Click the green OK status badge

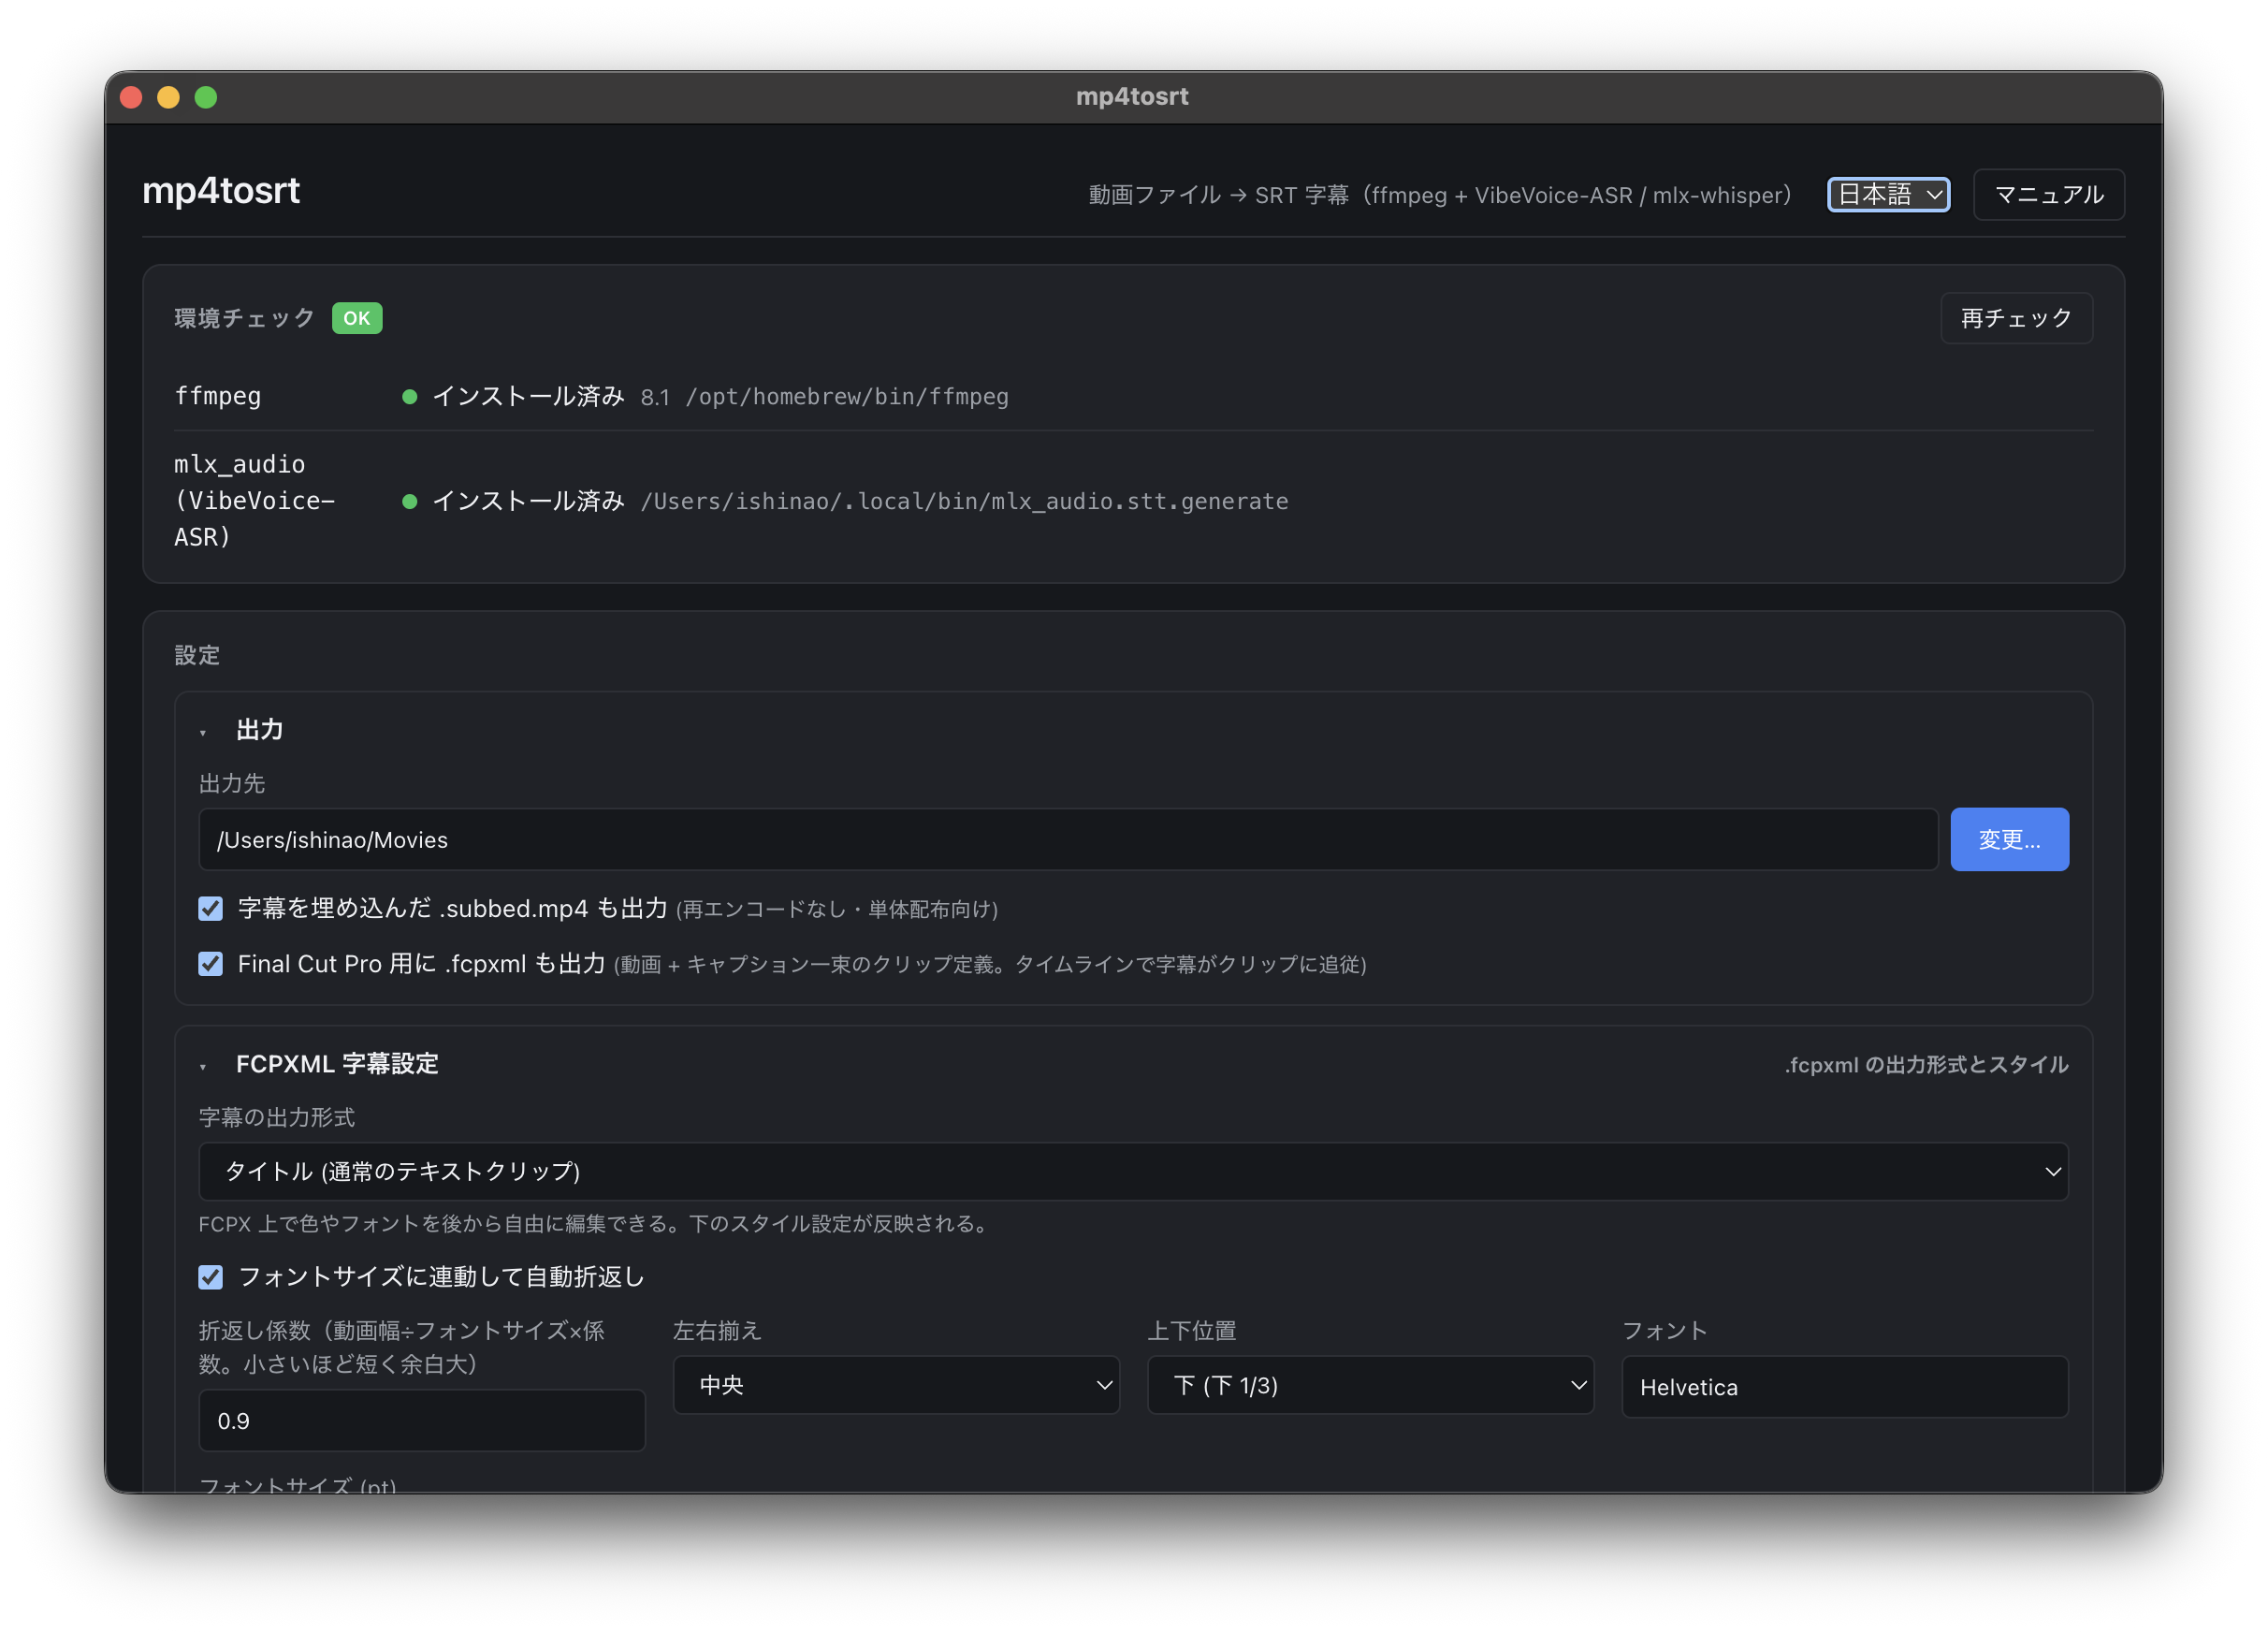coord(357,318)
